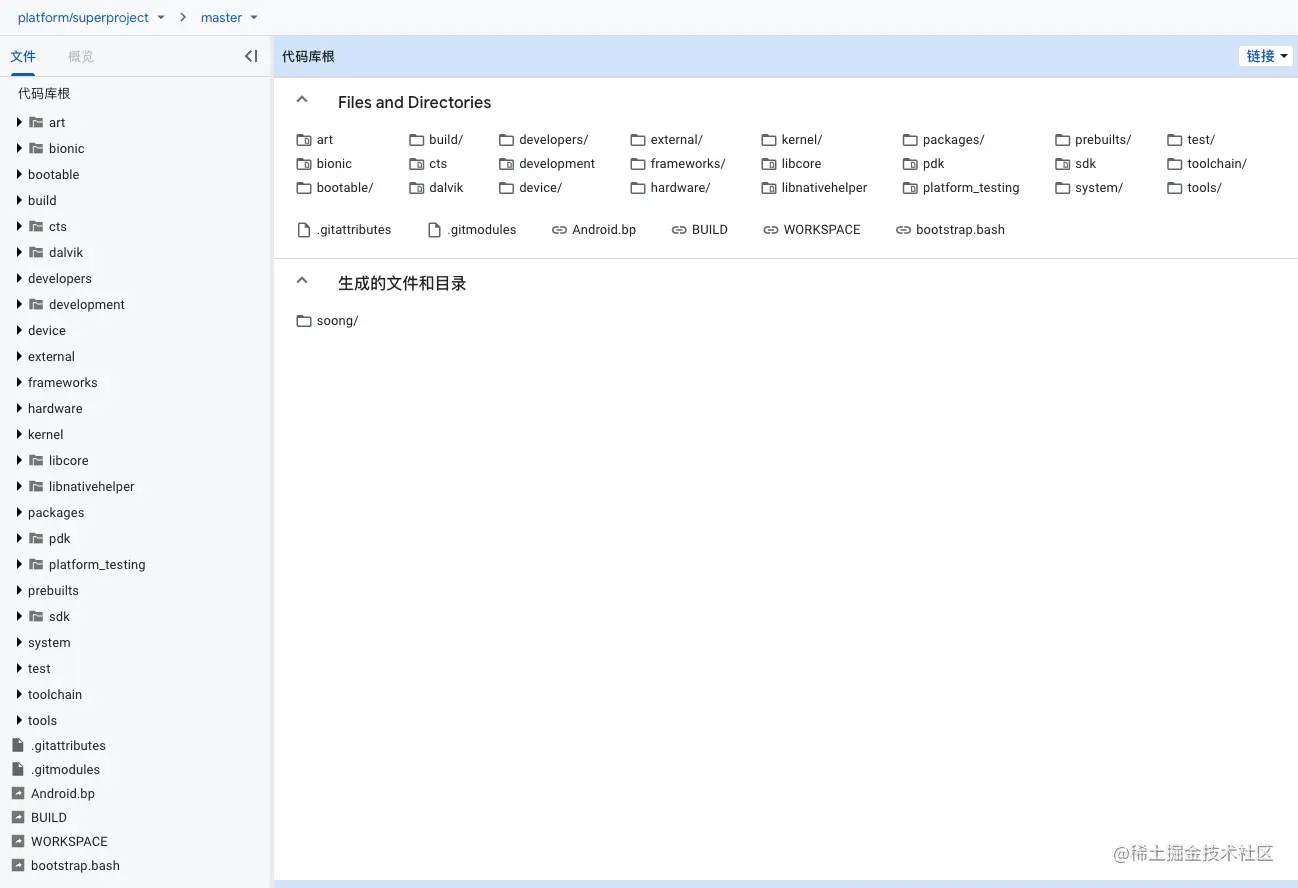Open the hardware/ directory in main pane
Image resolution: width=1298 pixels, height=888 pixels.
(x=680, y=188)
